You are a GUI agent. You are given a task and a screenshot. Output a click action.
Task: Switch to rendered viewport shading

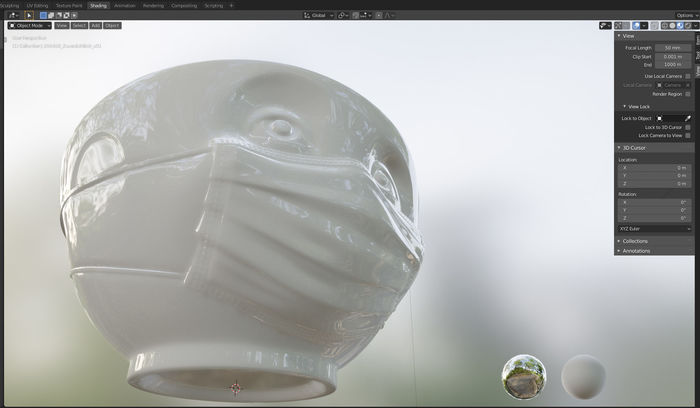[x=688, y=25]
